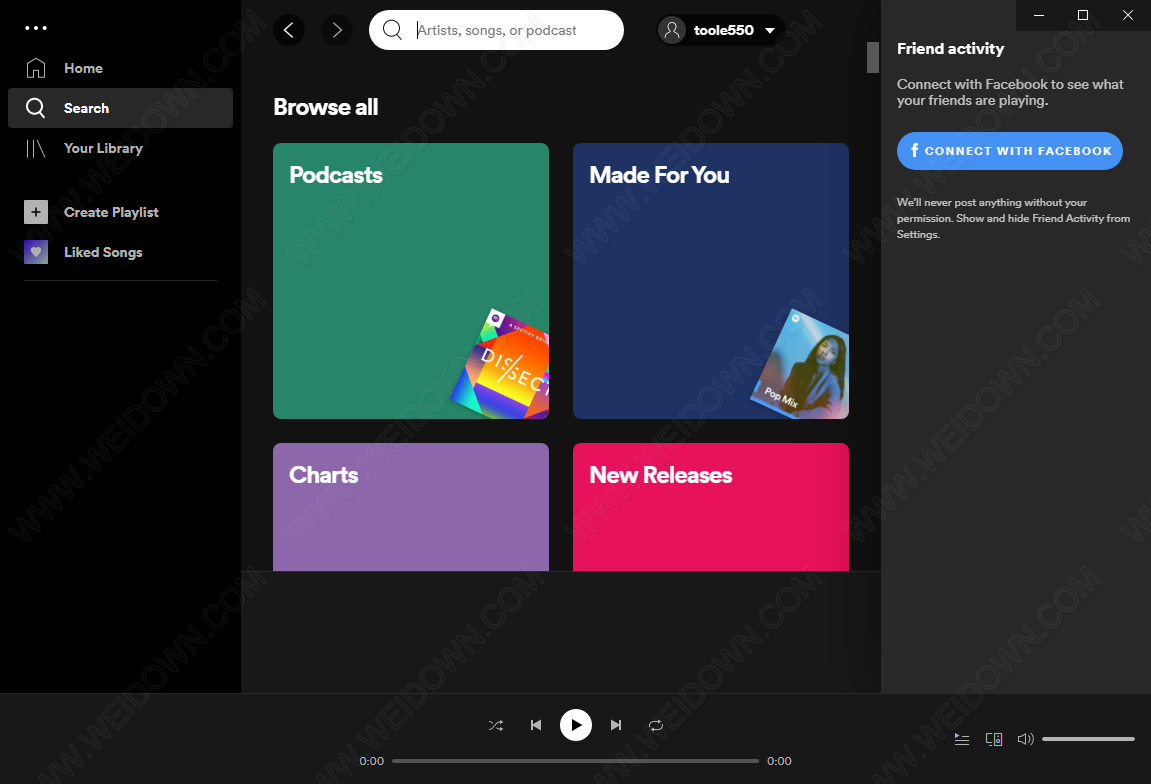Click the Artists, songs, or podcast field
Viewport: 1151px width, 784px height.
click(x=496, y=30)
